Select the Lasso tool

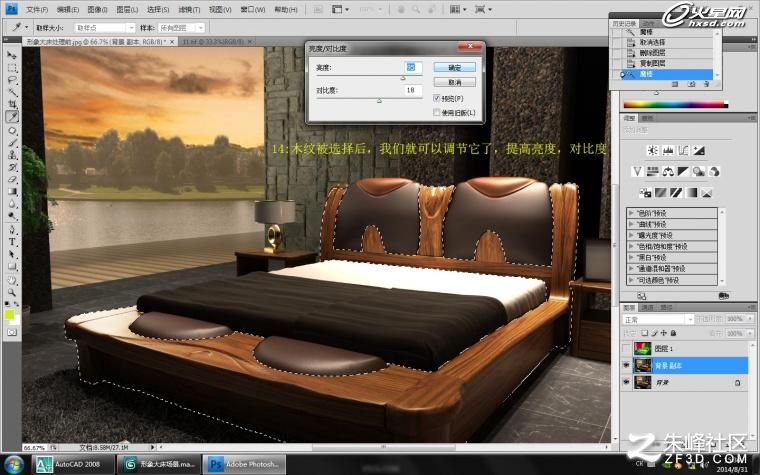pyautogui.click(x=12, y=79)
